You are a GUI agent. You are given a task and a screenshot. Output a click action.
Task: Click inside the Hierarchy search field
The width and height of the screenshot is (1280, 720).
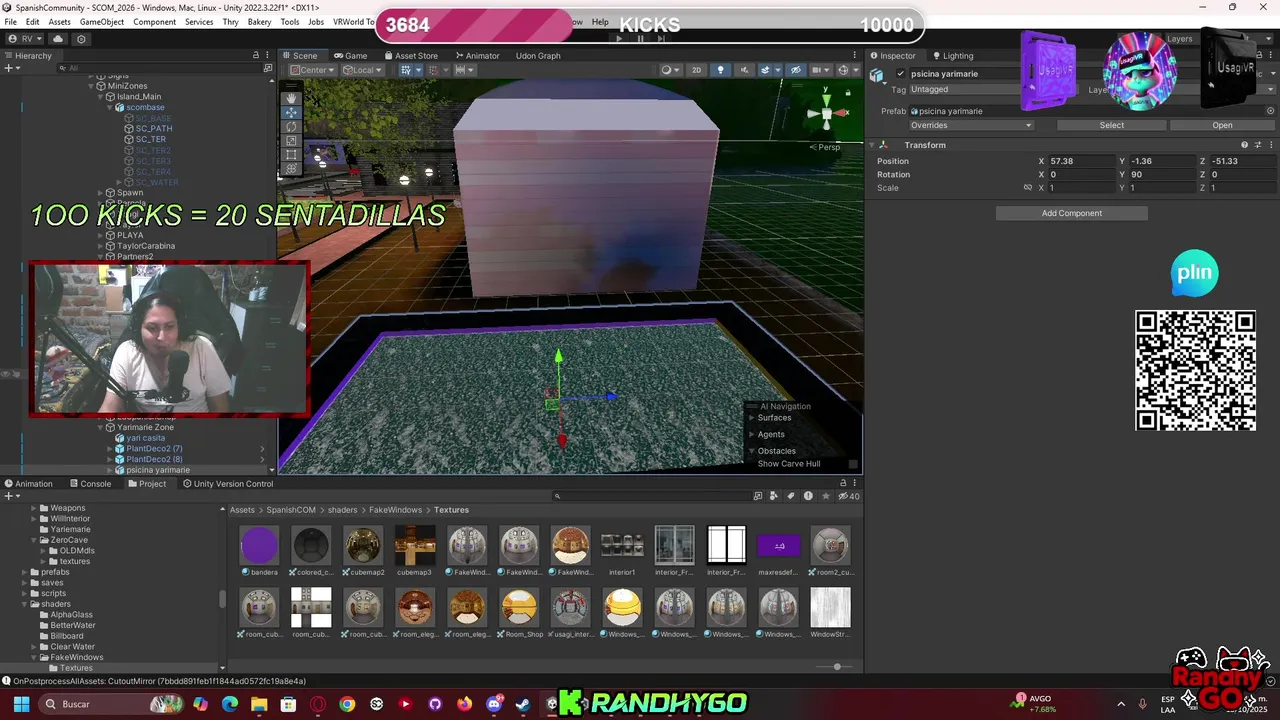click(x=160, y=68)
